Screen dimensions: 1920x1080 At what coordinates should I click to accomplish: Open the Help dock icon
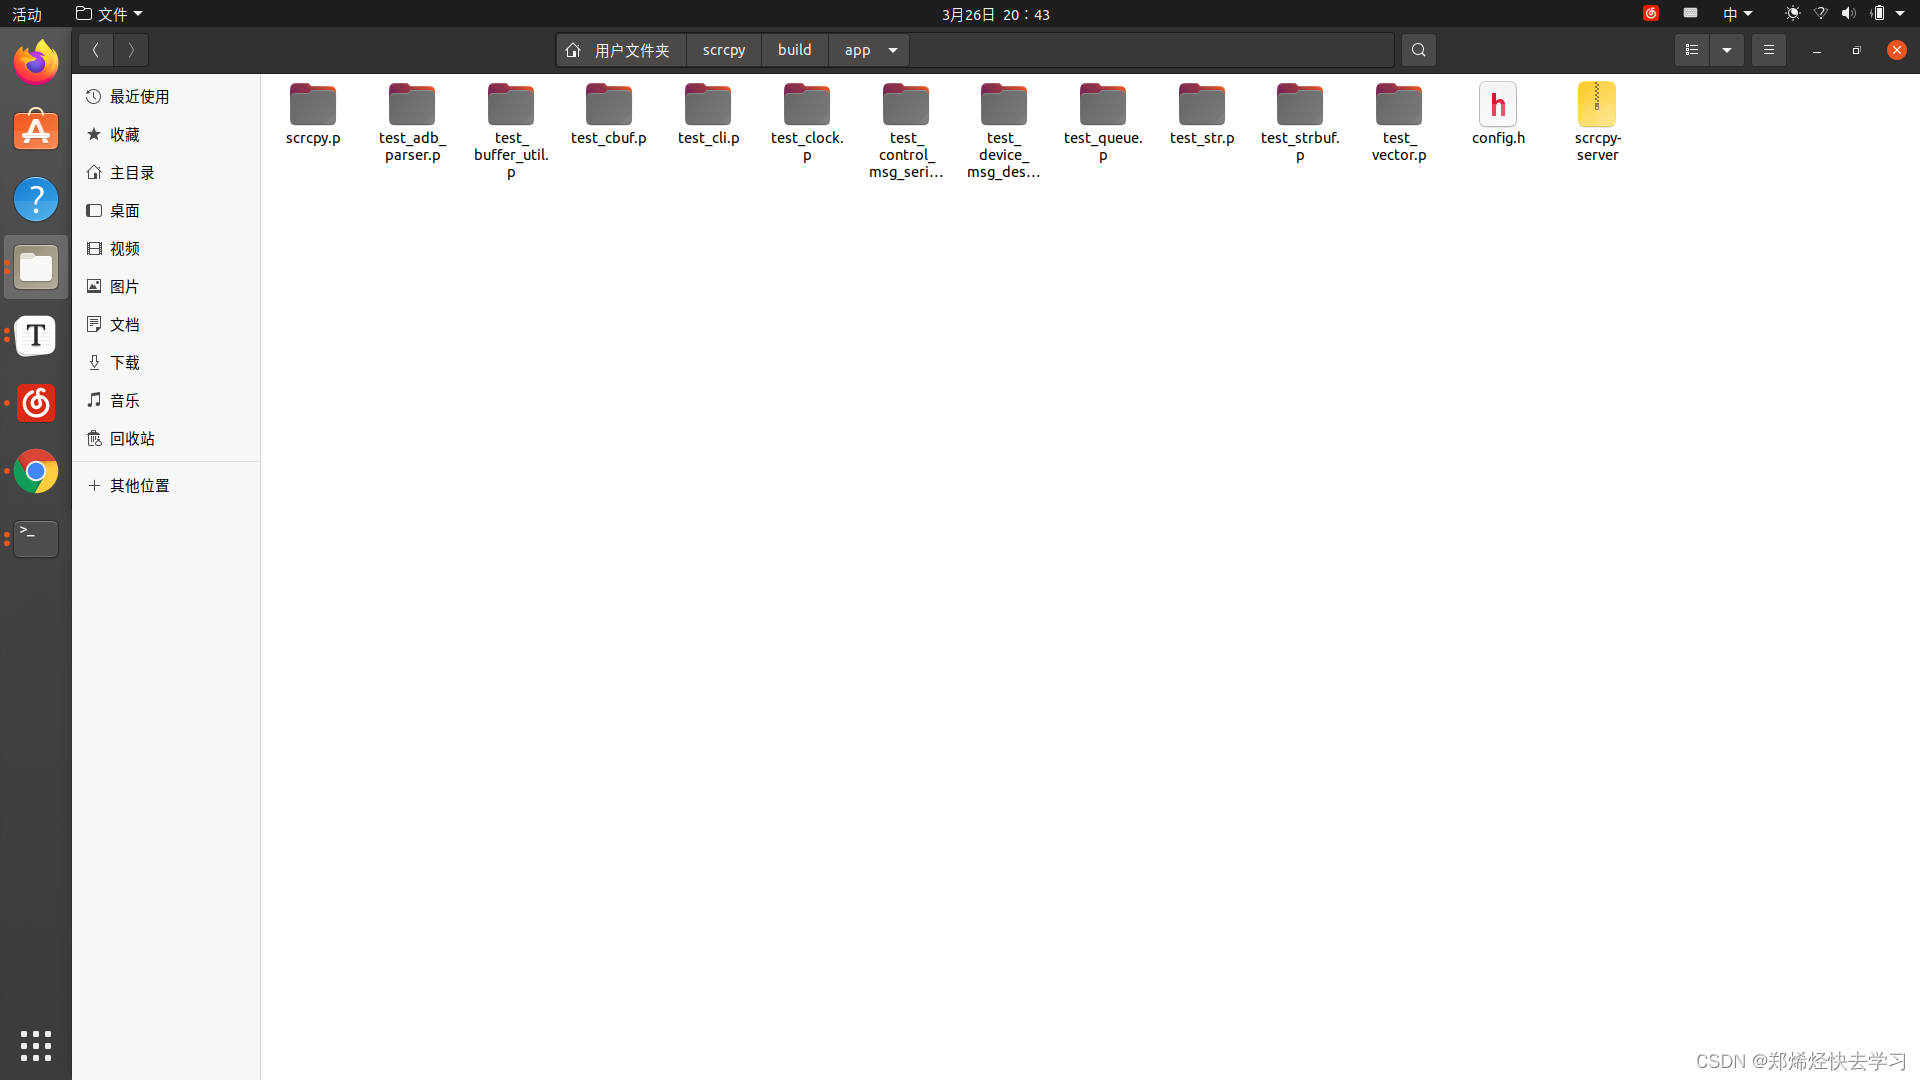[x=36, y=199]
